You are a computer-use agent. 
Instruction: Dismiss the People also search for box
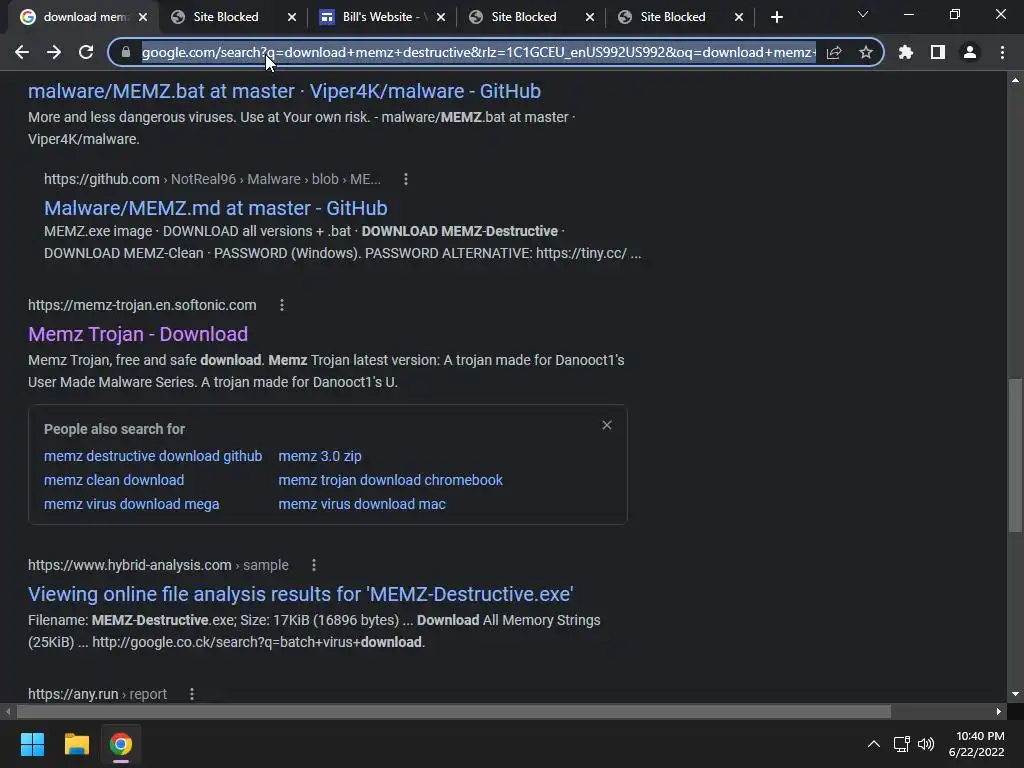click(x=607, y=425)
